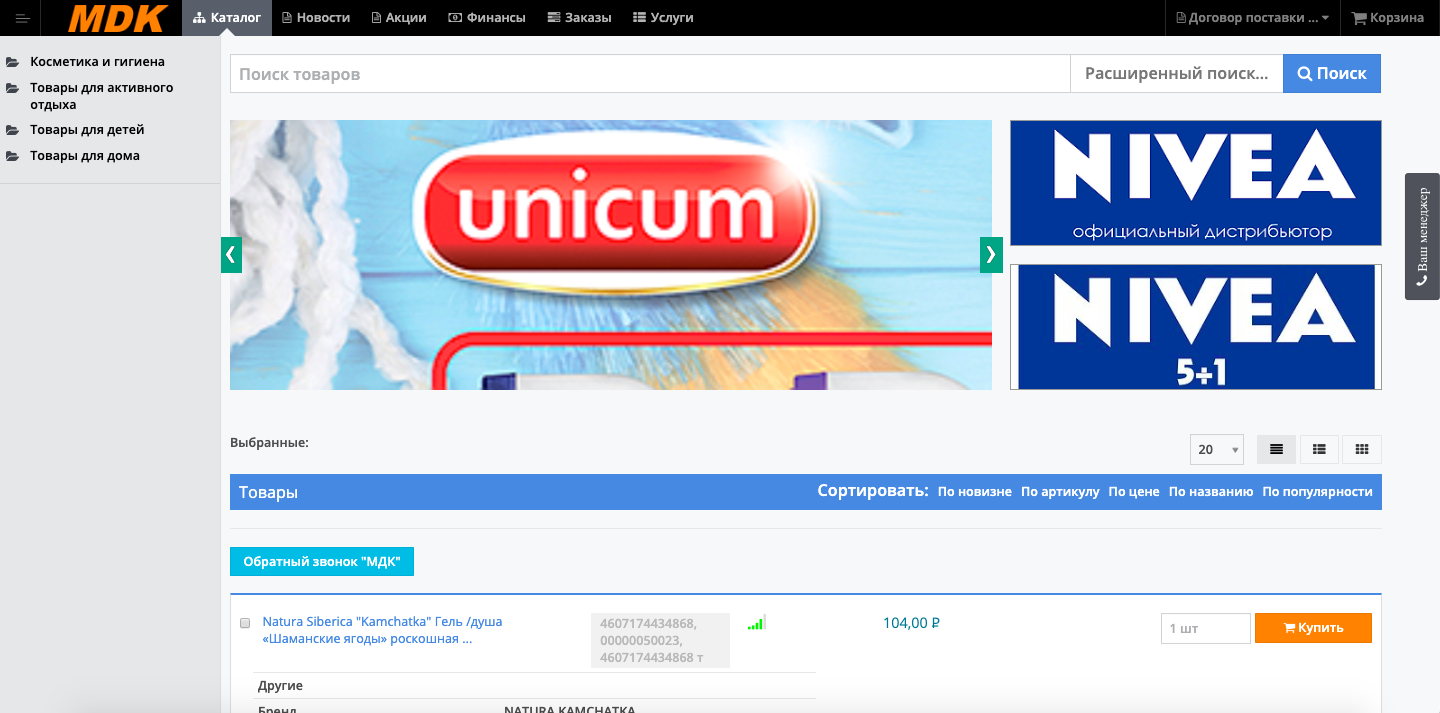Image resolution: width=1440 pixels, height=713 pixels.
Task: Open the items-per-page dropdown showing 20
Action: pos(1216,450)
